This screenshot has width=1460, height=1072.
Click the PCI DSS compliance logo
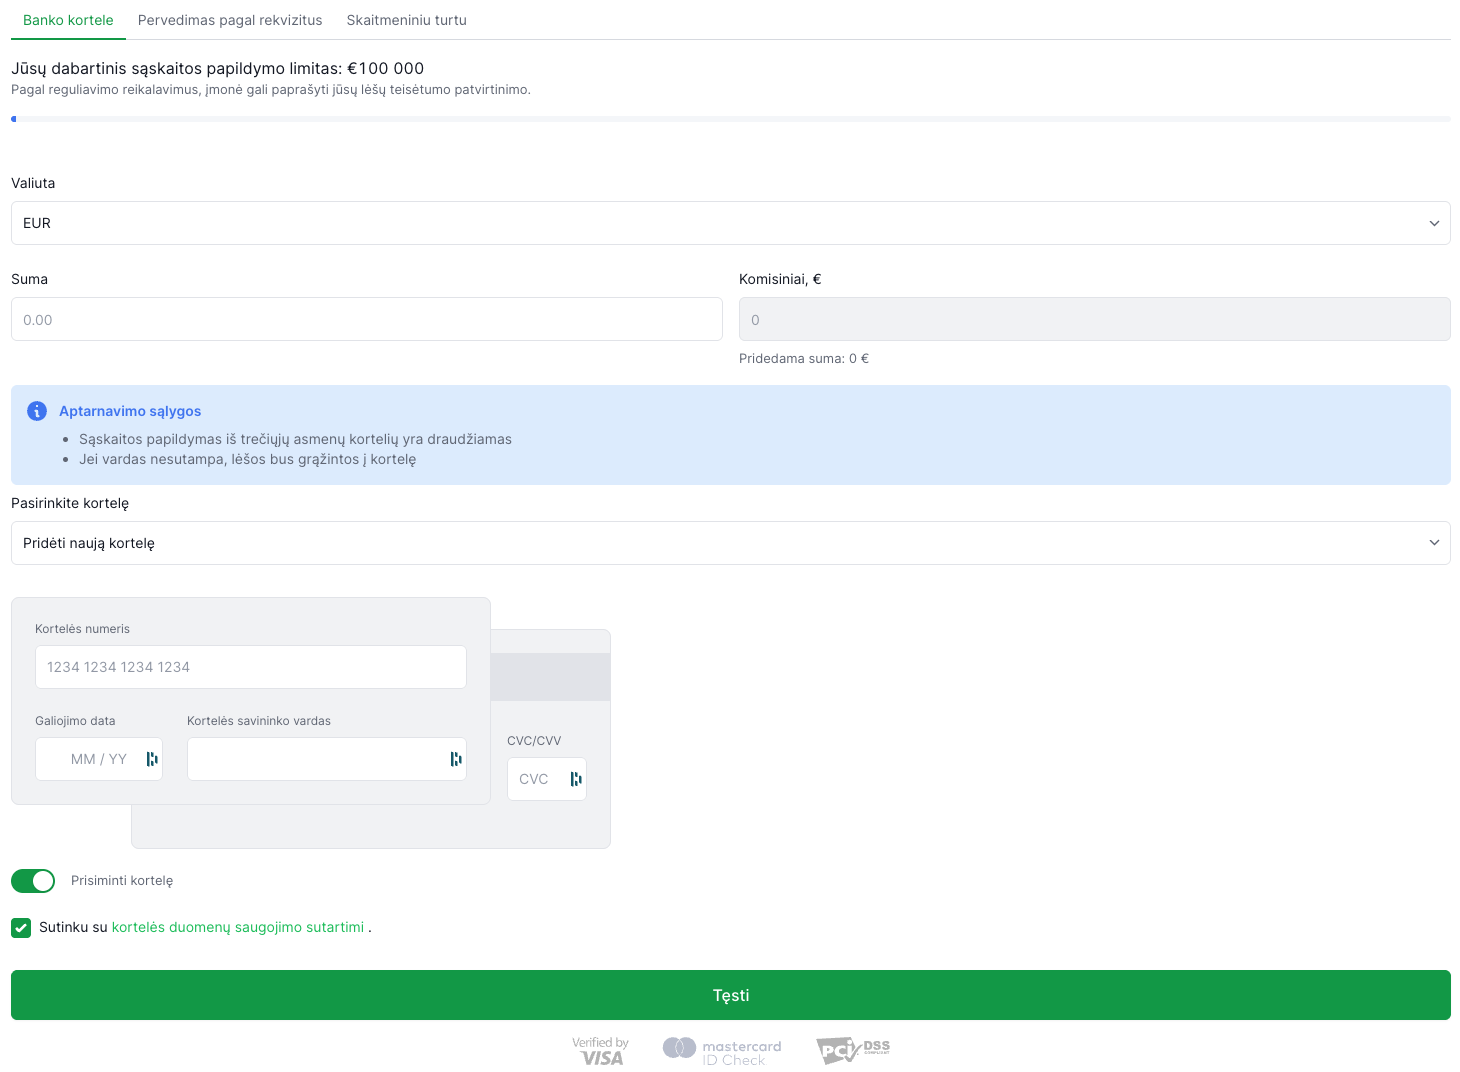[x=852, y=1049]
